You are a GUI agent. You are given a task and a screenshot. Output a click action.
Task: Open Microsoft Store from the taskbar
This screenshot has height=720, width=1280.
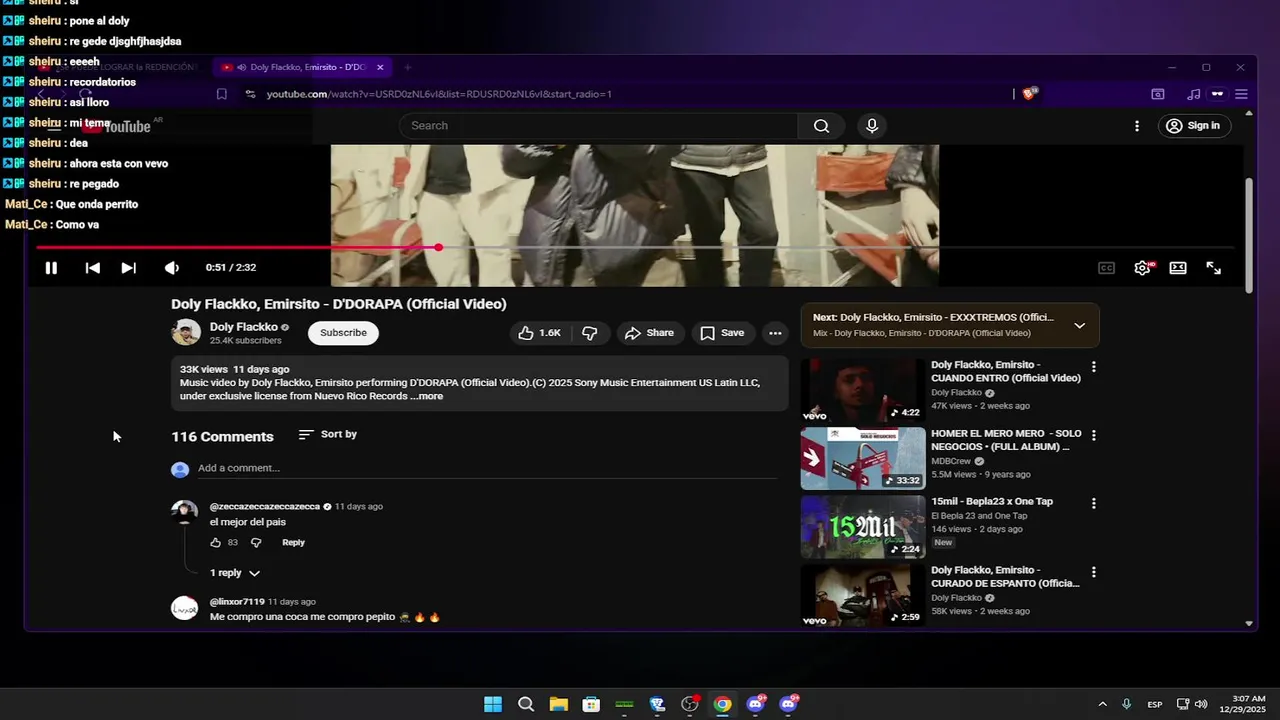[x=591, y=704]
